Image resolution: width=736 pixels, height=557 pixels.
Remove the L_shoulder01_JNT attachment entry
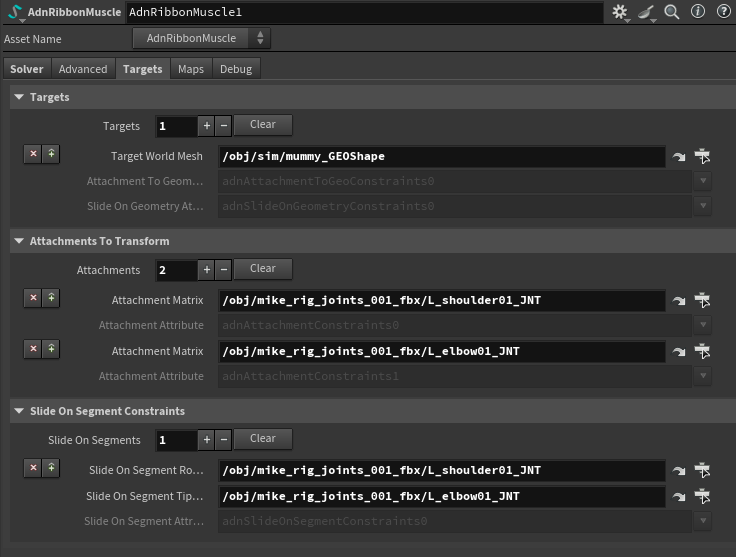coord(33,298)
